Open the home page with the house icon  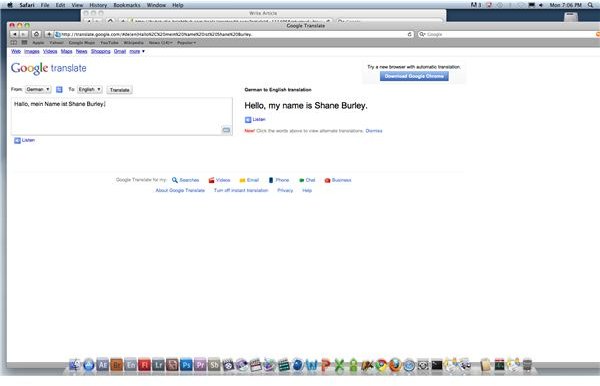[36, 34]
